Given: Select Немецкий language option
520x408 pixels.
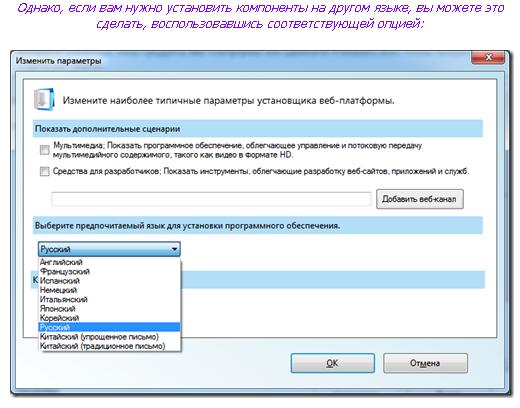Looking at the screenshot, I should [x=110, y=290].
